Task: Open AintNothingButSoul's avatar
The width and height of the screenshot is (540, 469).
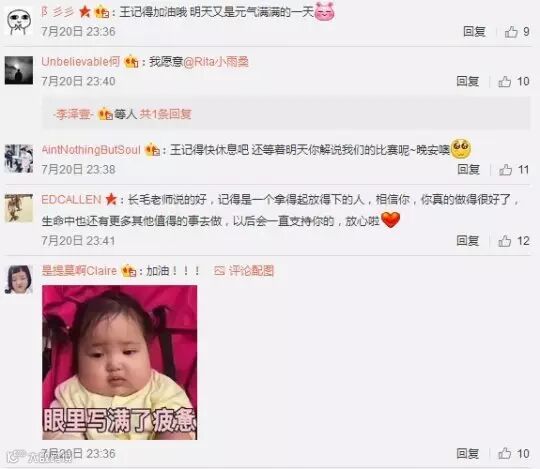Action: [x=19, y=159]
